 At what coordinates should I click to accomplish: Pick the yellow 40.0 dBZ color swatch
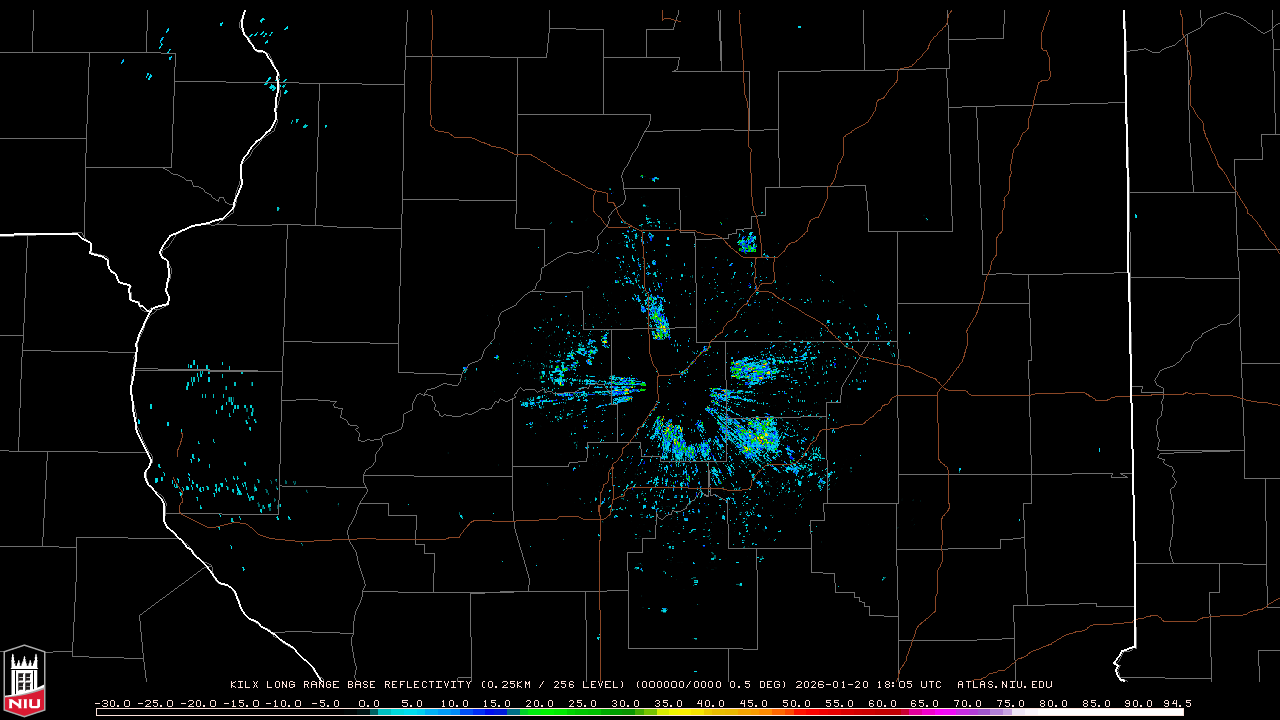click(x=711, y=712)
